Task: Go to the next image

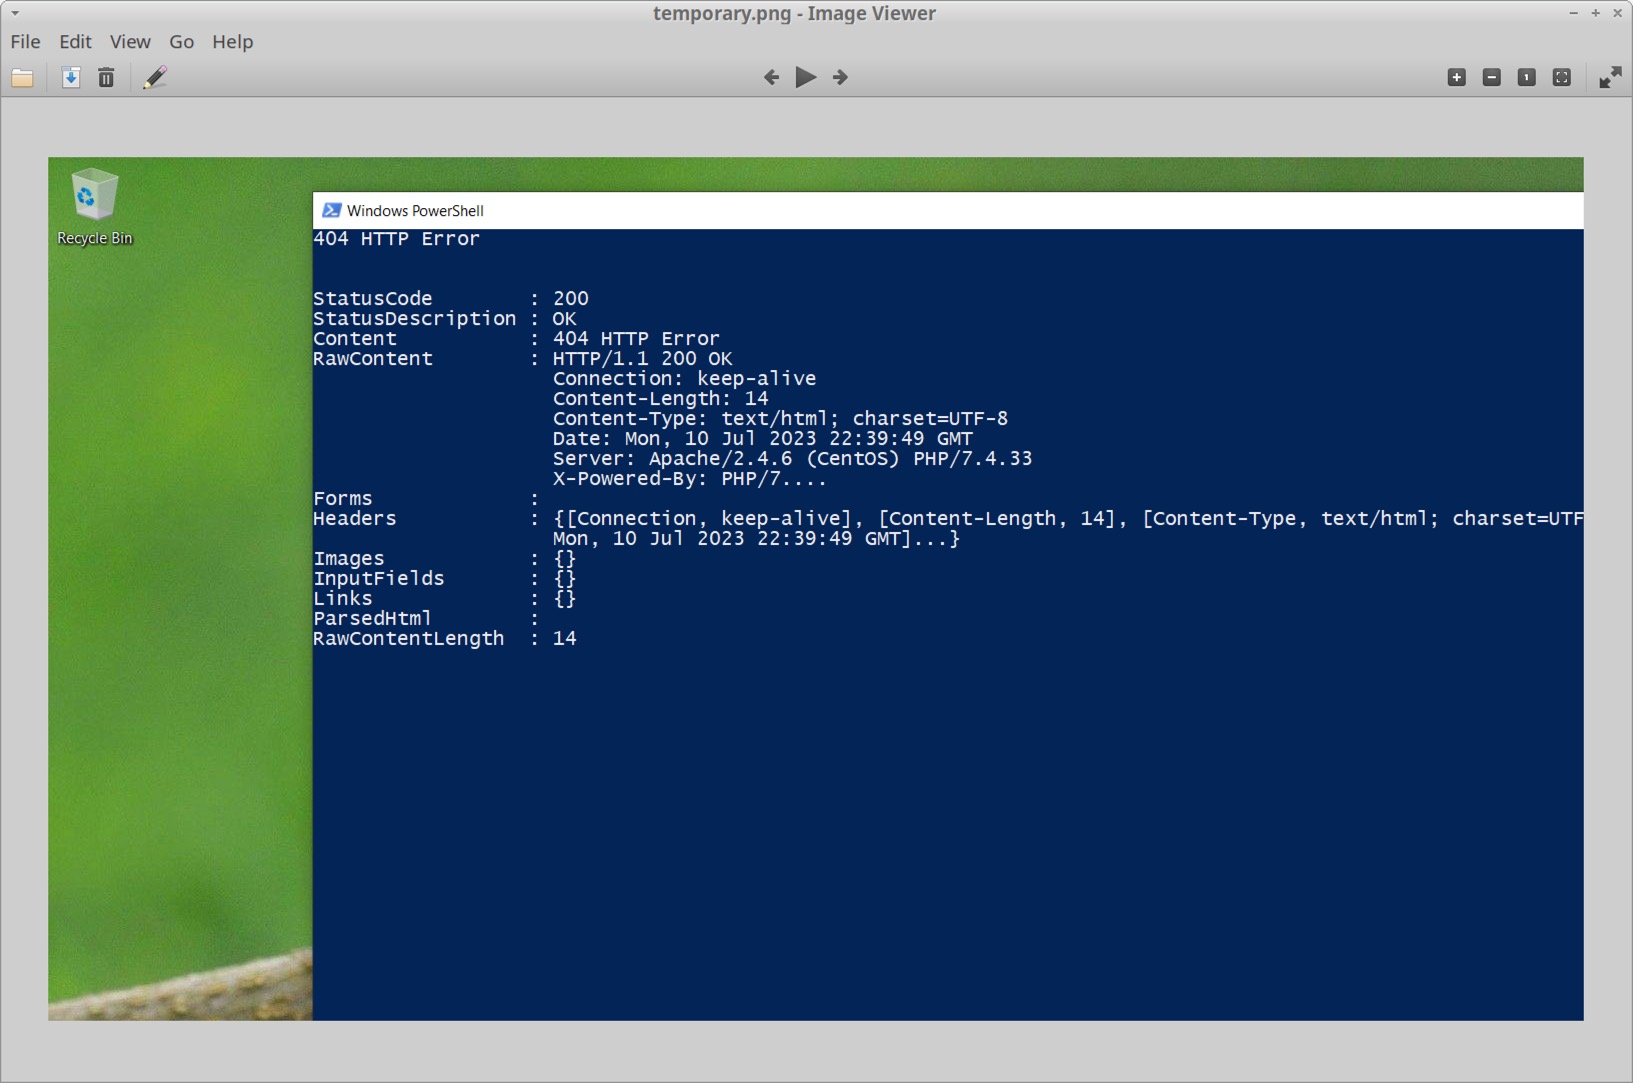Action: point(840,77)
